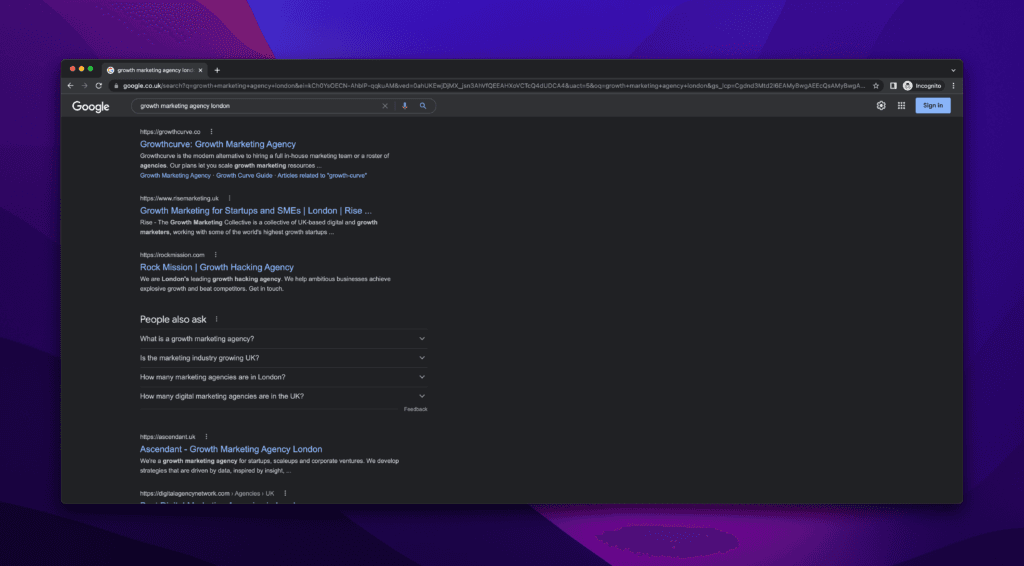Click the browser address bar URL

494,86
